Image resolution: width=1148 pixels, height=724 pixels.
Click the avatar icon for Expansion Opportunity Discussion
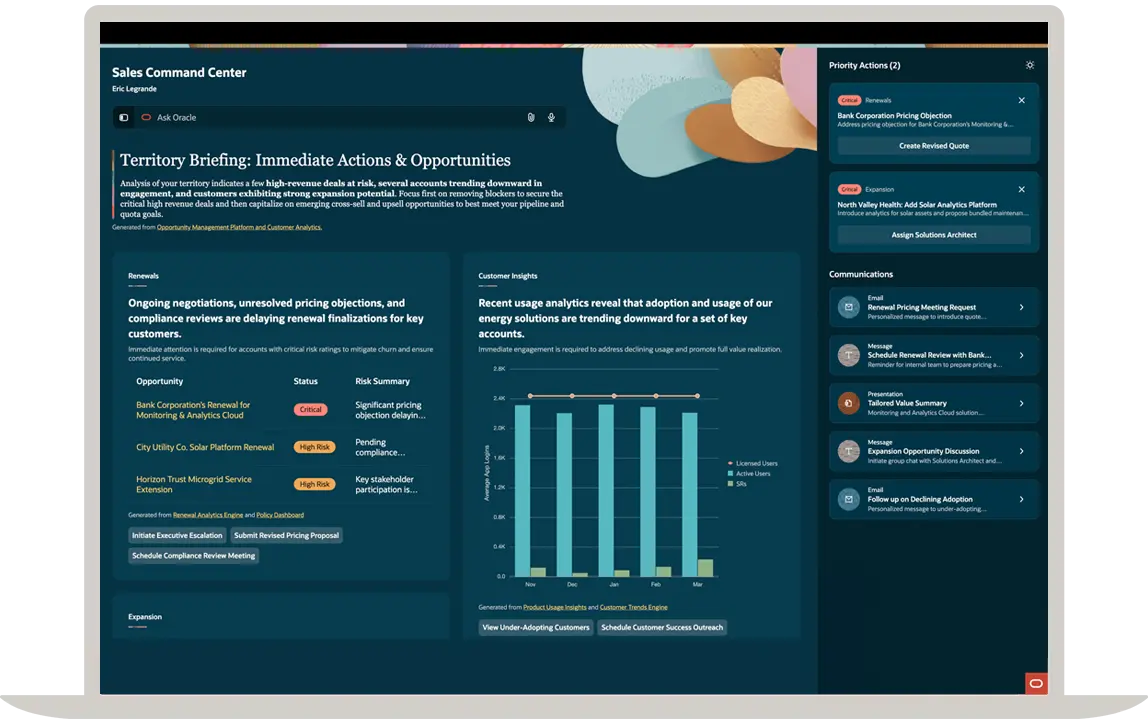(x=849, y=451)
